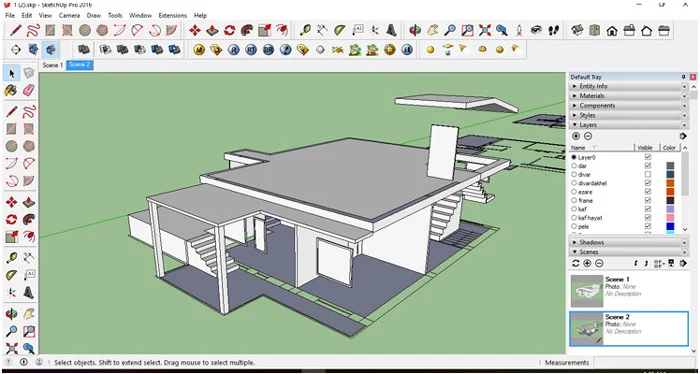Toggle visibility checkbox for Layer0

pyautogui.click(x=648, y=157)
